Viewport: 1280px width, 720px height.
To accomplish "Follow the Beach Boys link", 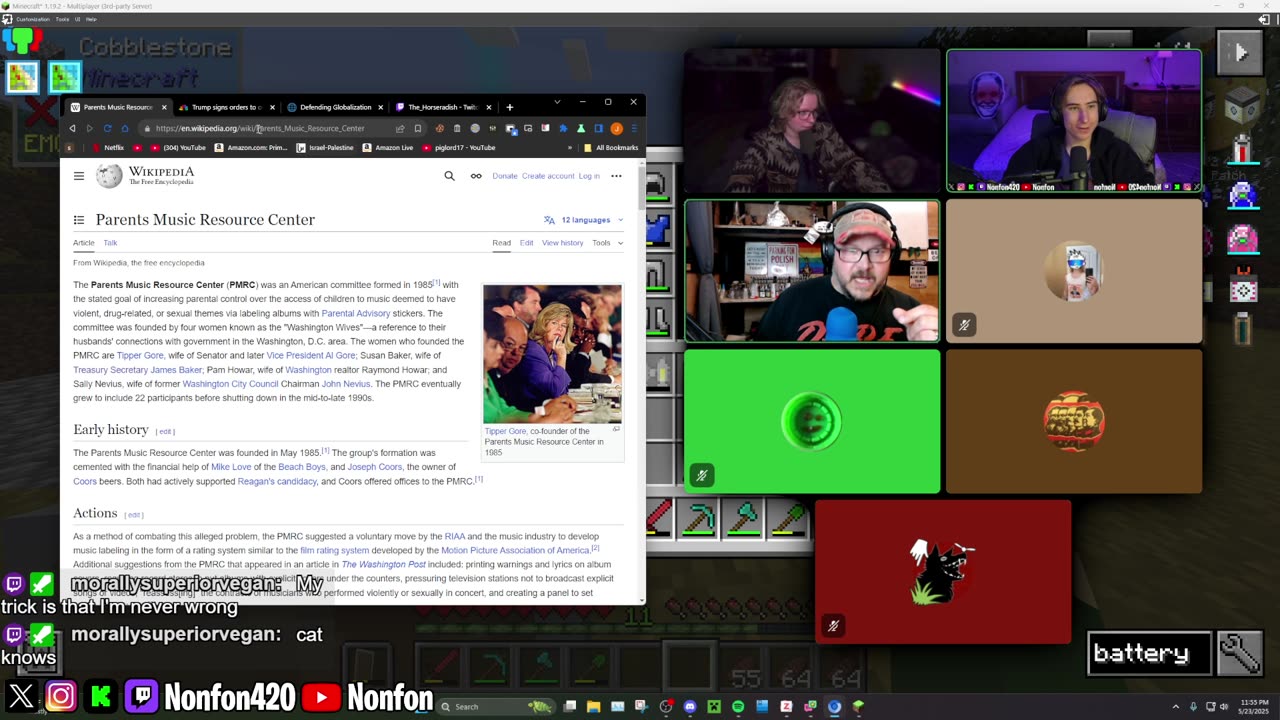I will click(302, 467).
